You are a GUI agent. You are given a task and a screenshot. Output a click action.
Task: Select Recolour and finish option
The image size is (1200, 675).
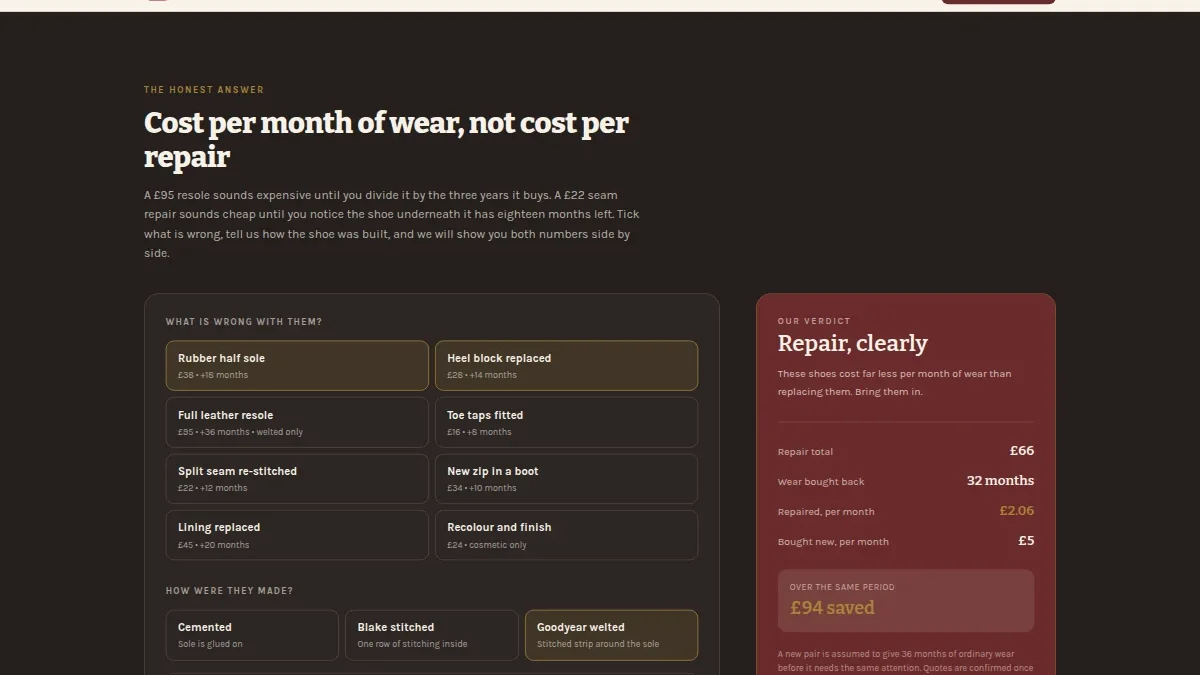pos(566,535)
